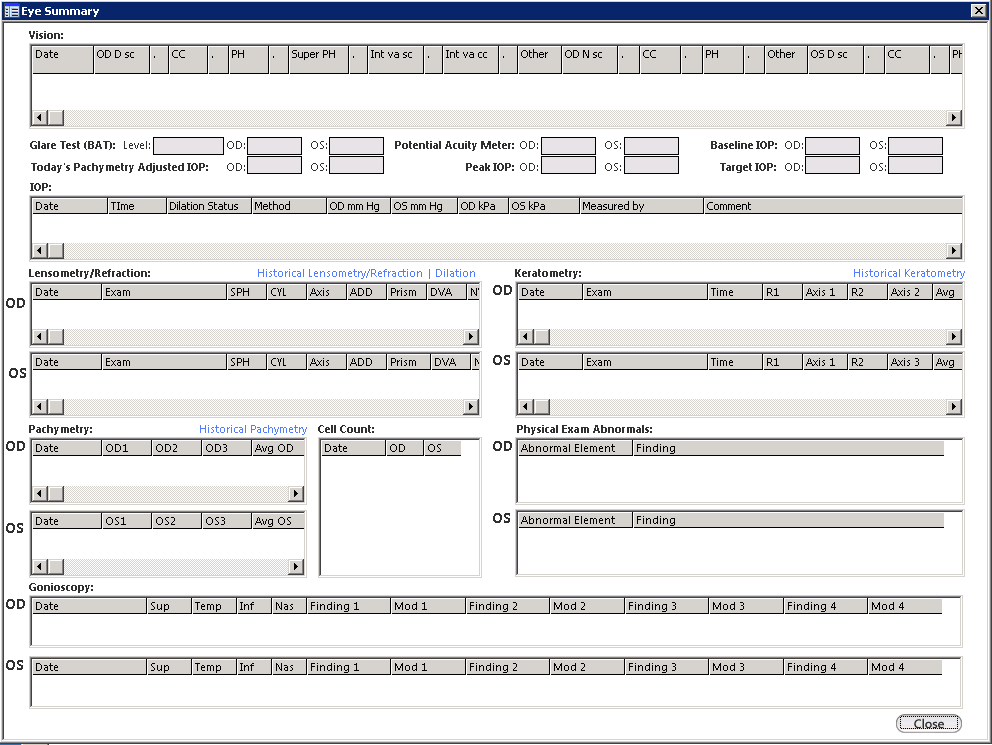Open Historical Pachymetry link
This screenshot has width=992, height=745.
[x=253, y=429]
